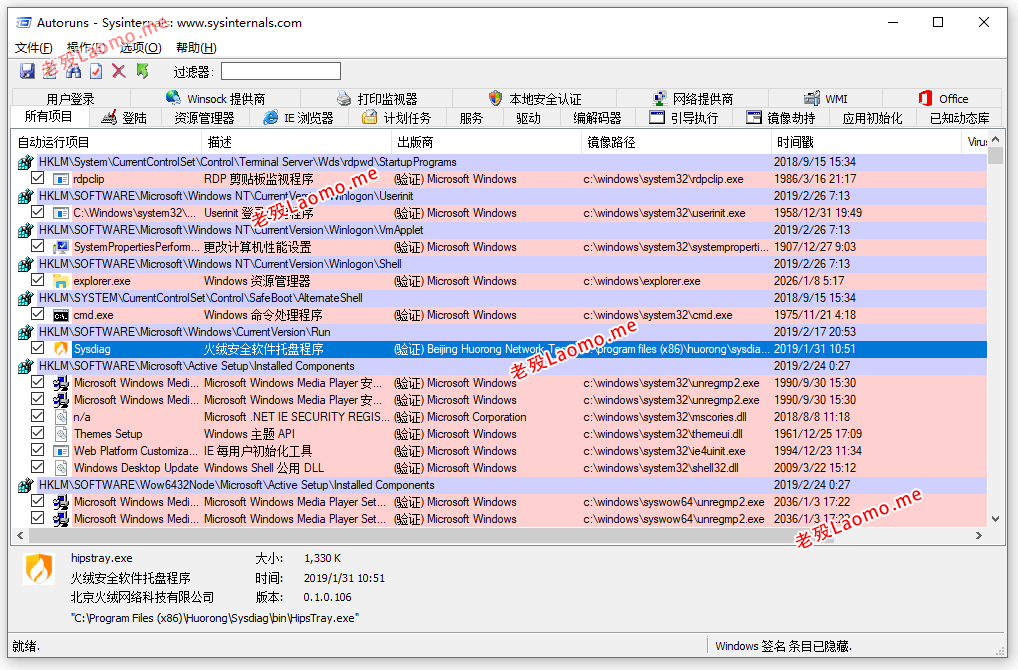This screenshot has height=670, width=1018.
Task: Sort by 出版商 column header
Action: pos(486,142)
